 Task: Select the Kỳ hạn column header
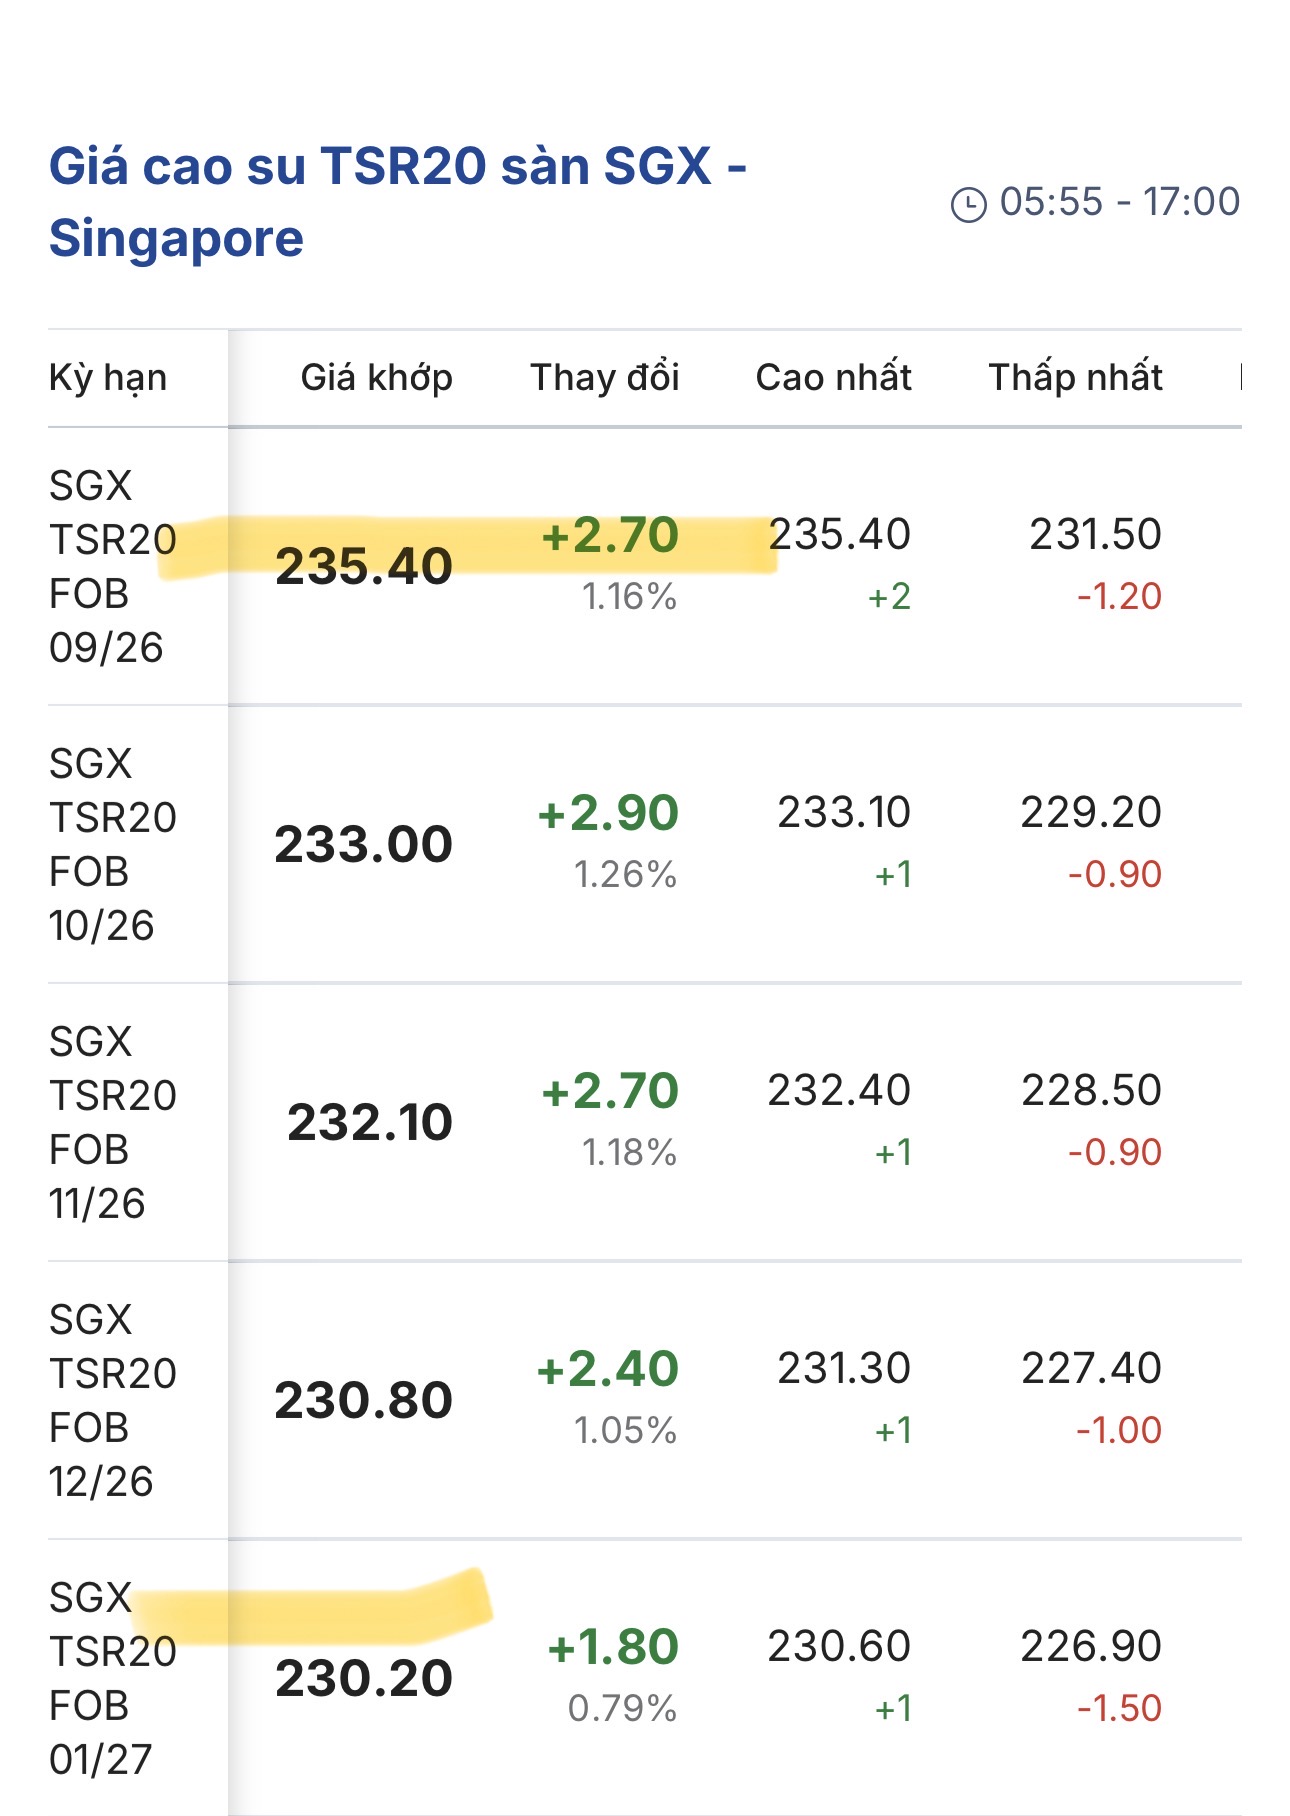pos(108,378)
